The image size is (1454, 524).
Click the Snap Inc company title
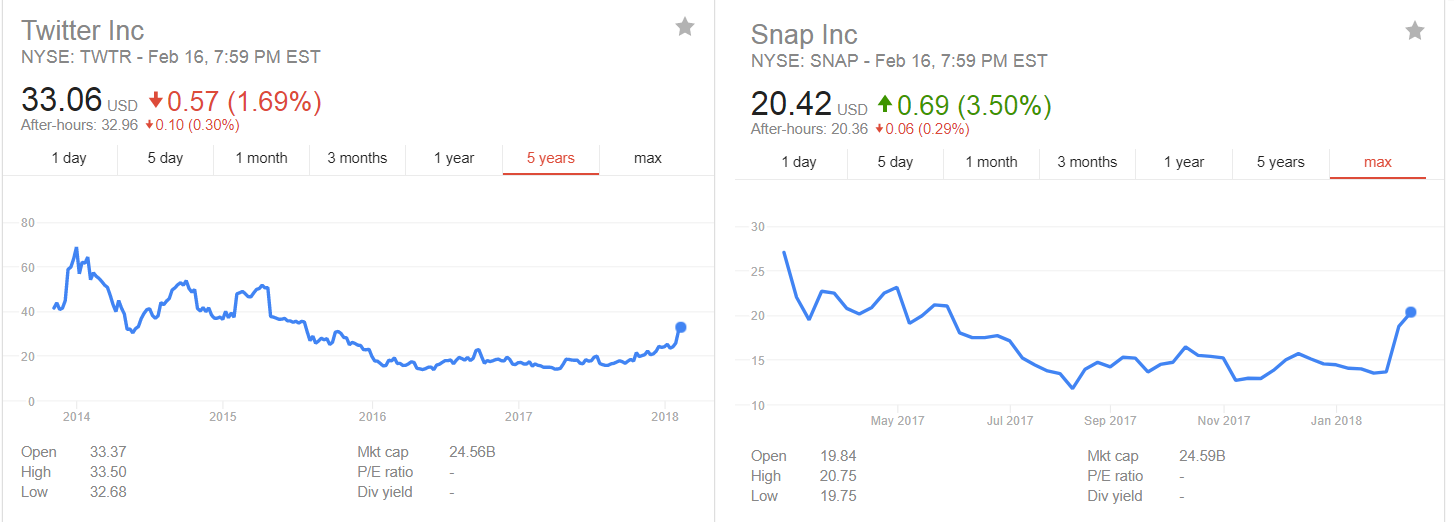pyautogui.click(x=804, y=34)
